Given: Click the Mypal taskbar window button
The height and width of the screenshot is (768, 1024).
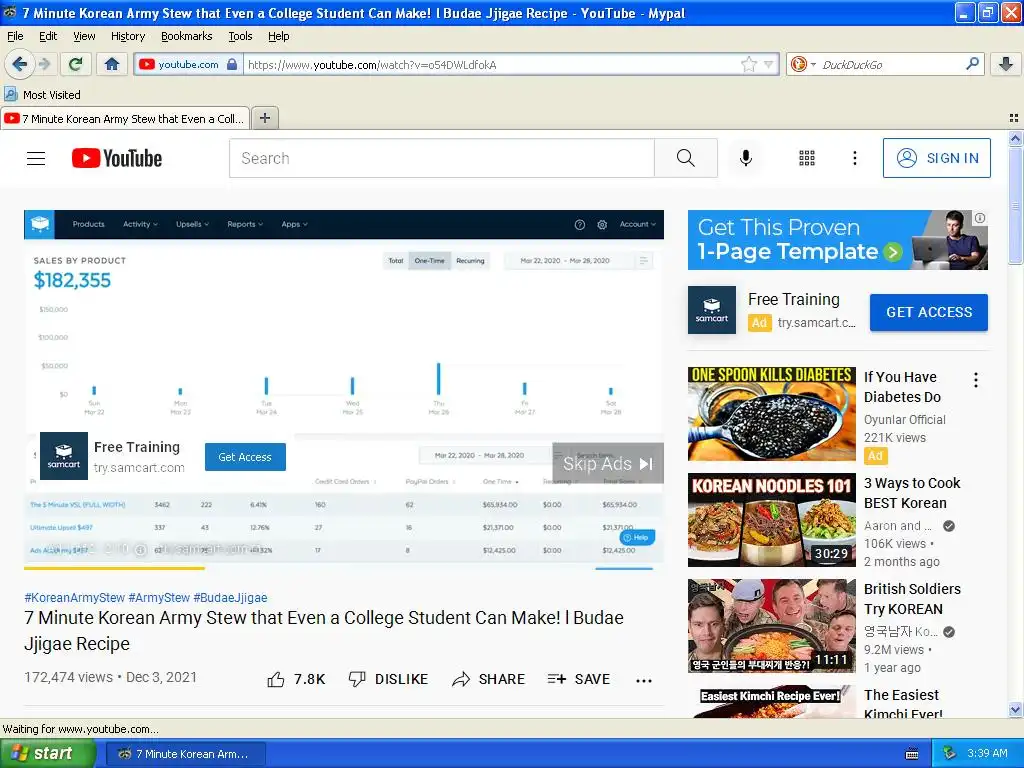Looking at the screenshot, I should [185, 754].
